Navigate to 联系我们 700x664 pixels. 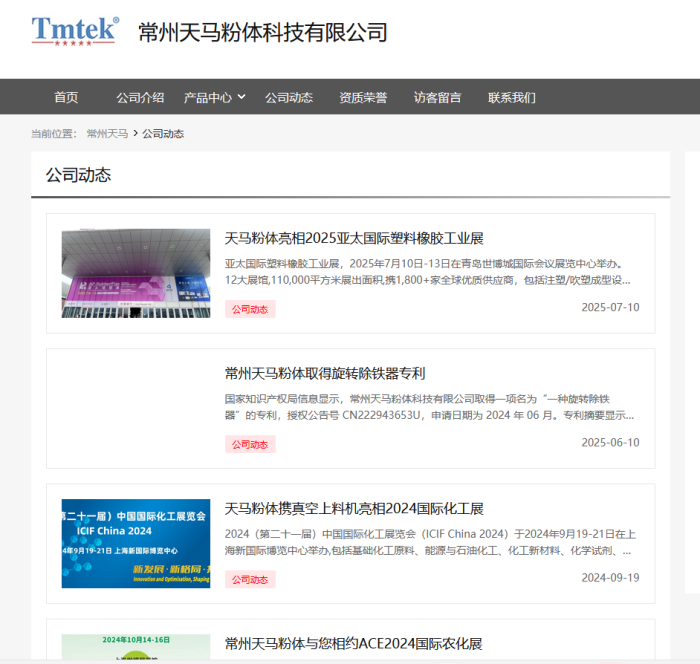coord(512,97)
